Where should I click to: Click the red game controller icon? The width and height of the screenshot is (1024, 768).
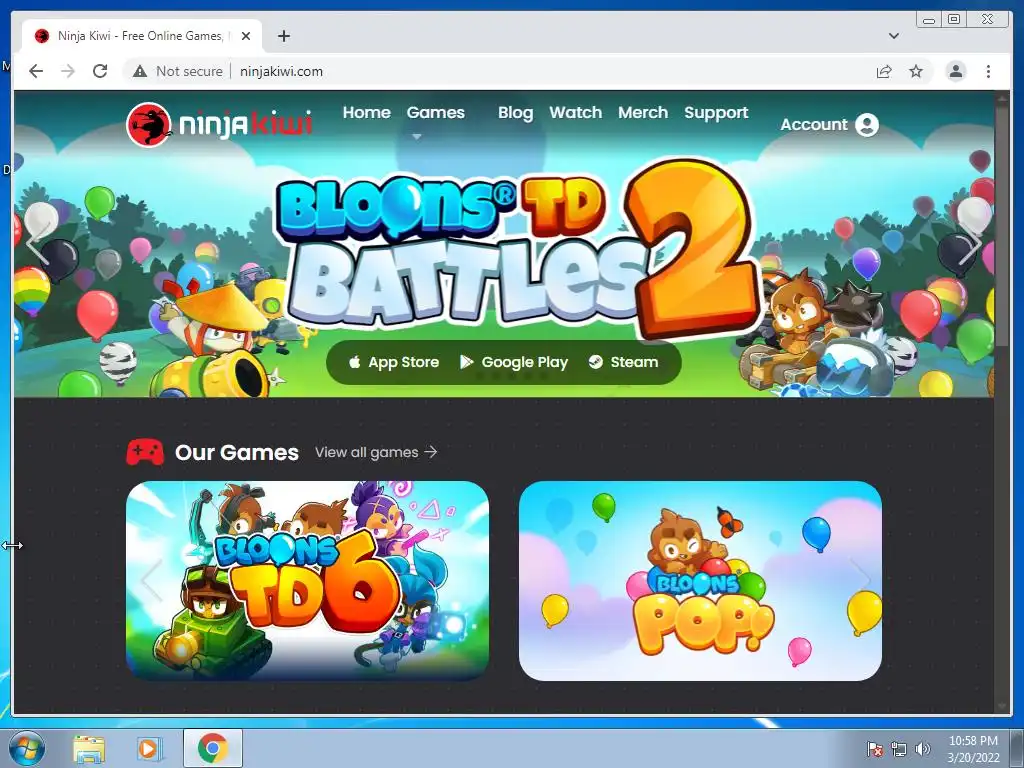145,452
